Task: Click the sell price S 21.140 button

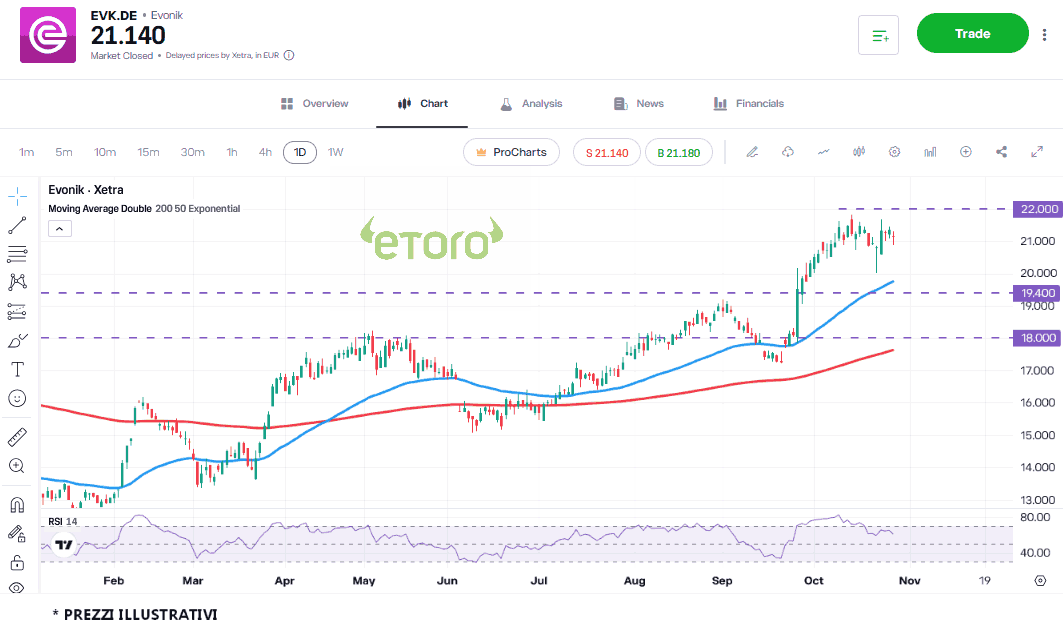Action: [x=607, y=152]
